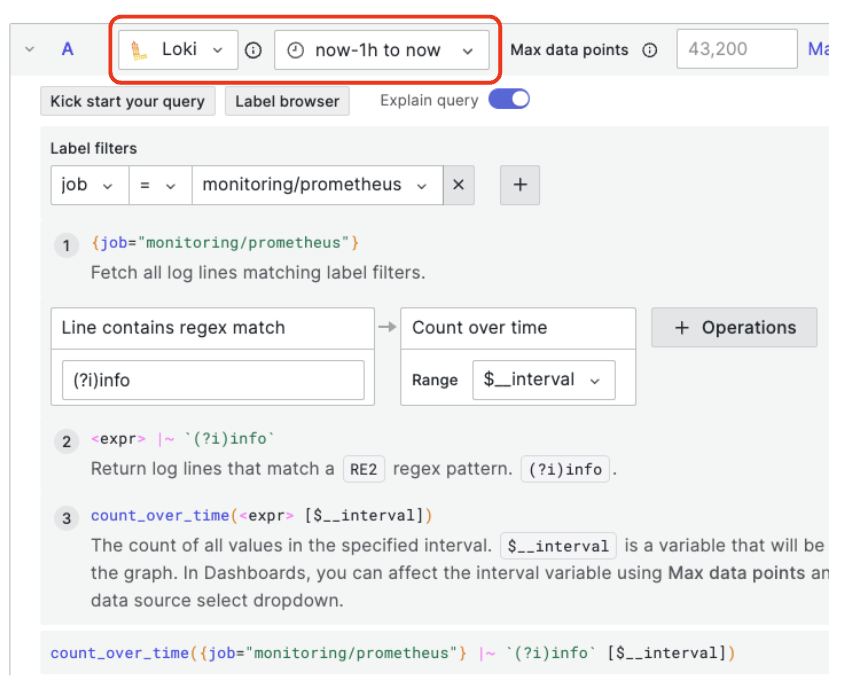Image resolution: width=842 pixels, height=690 pixels.
Task: Open the equals operator dropdown
Action: click(157, 185)
